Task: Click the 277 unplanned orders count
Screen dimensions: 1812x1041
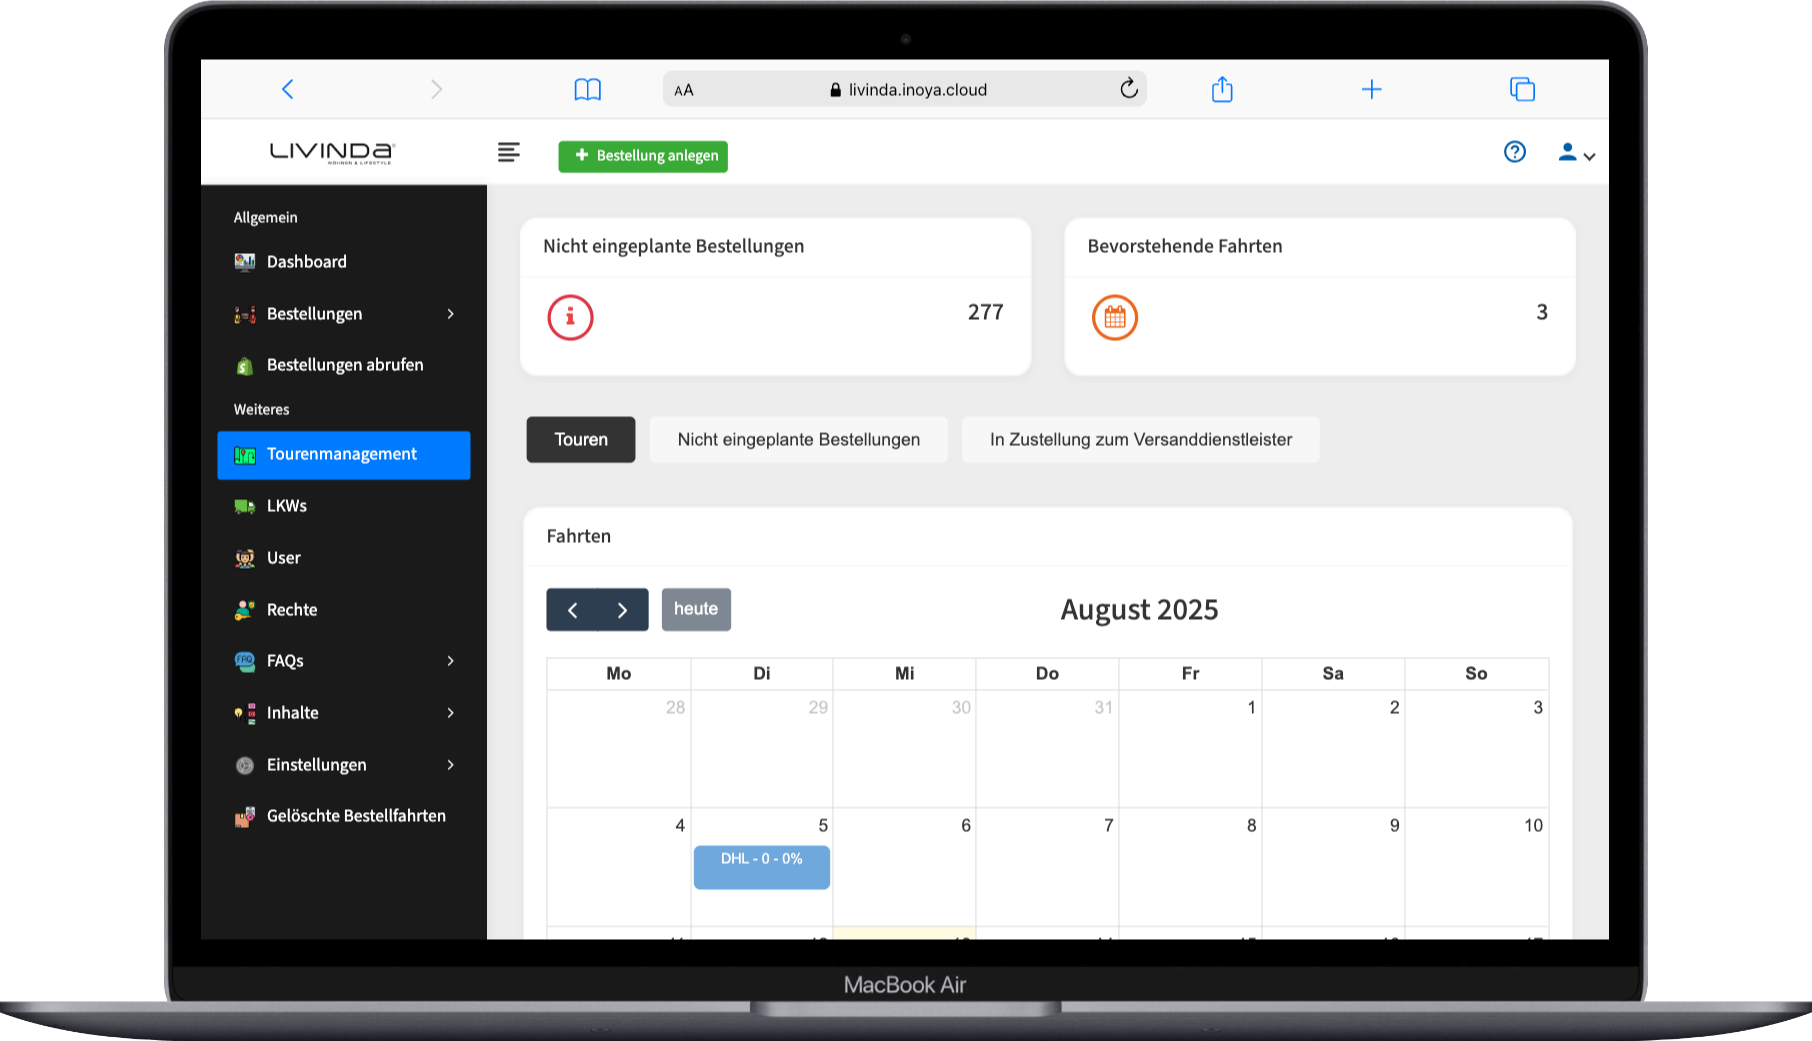Action: click(985, 312)
